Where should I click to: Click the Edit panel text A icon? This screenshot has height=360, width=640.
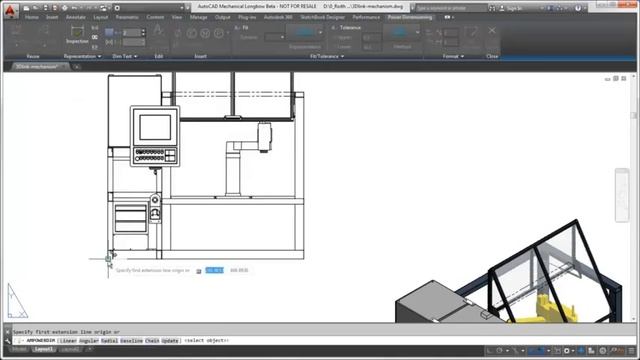tap(158, 31)
